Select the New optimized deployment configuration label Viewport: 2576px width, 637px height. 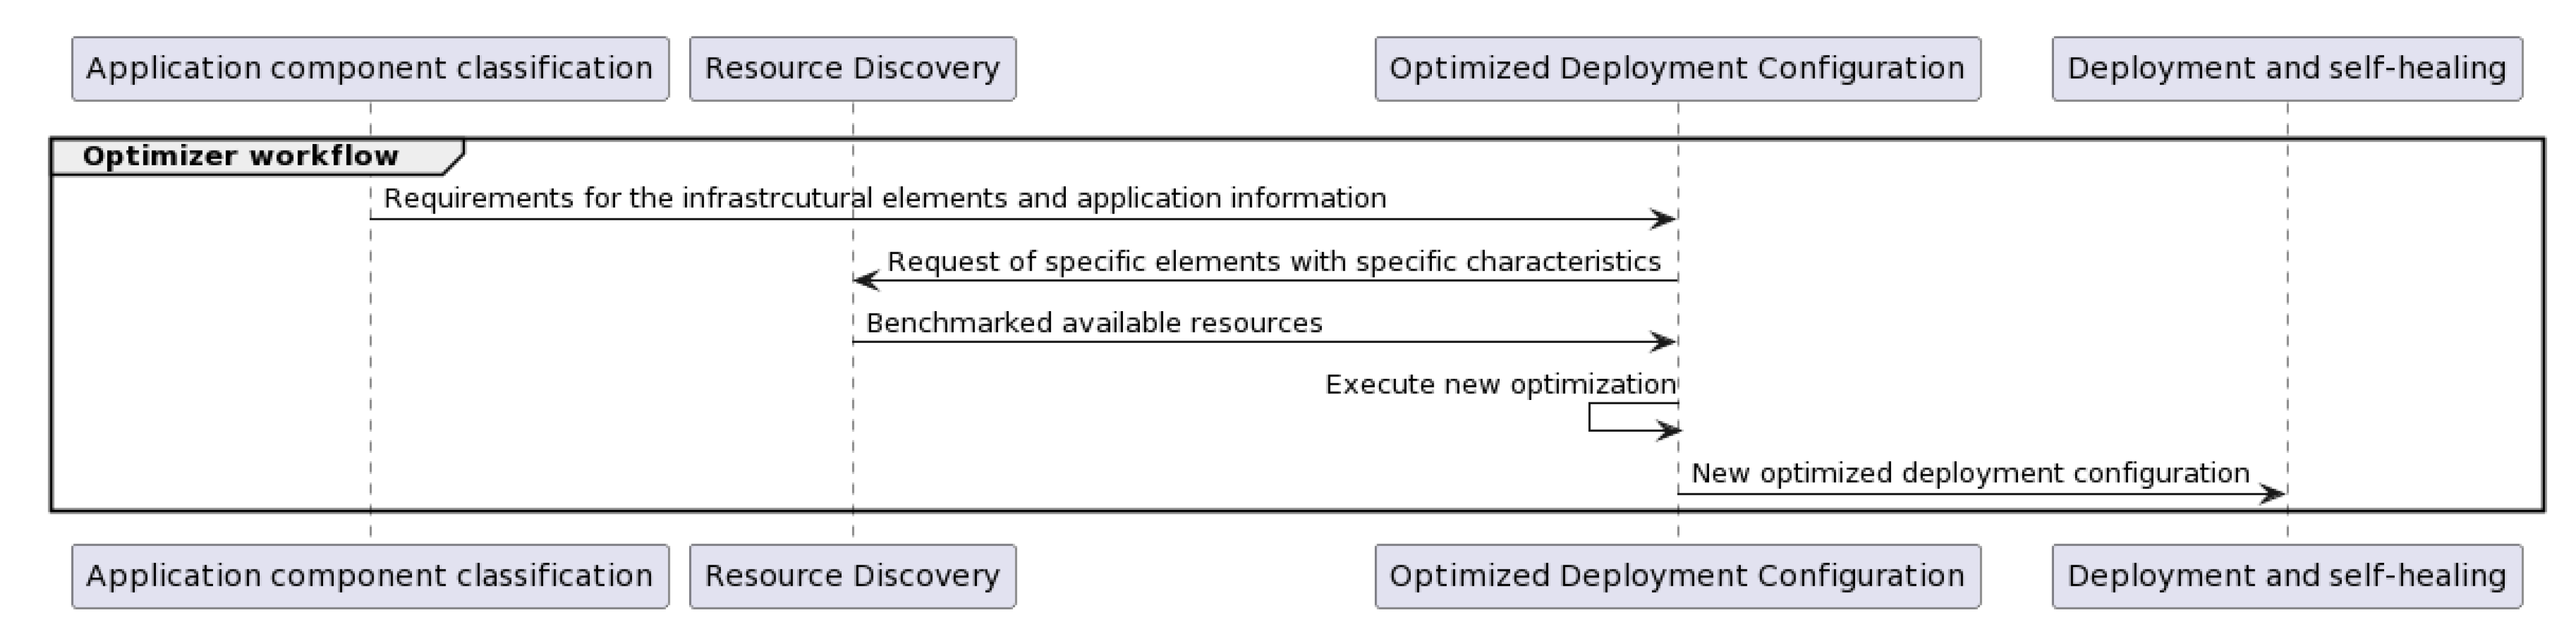(x=1970, y=473)
